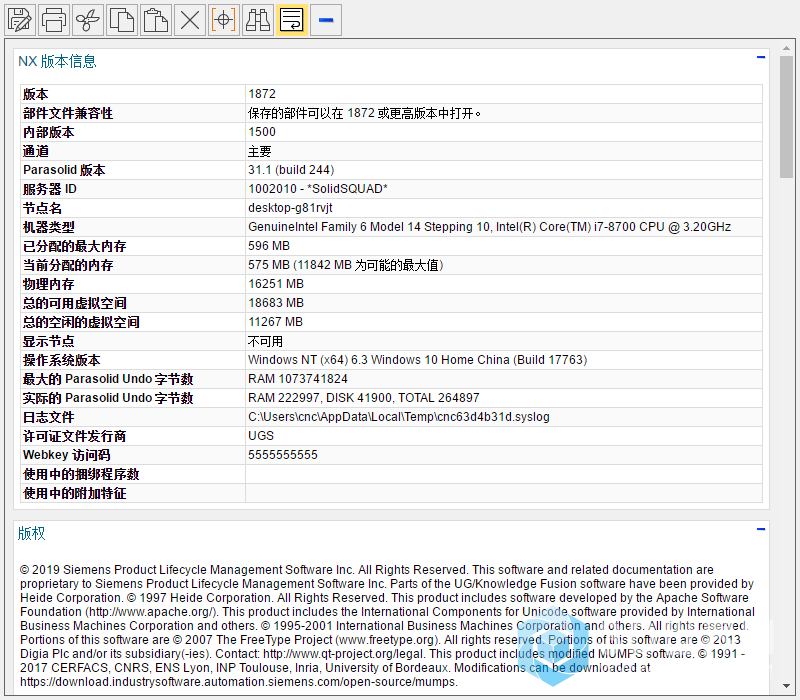Click the qt-project.org/legal URL text
The image size is (800, 700).
coord(343,654)
